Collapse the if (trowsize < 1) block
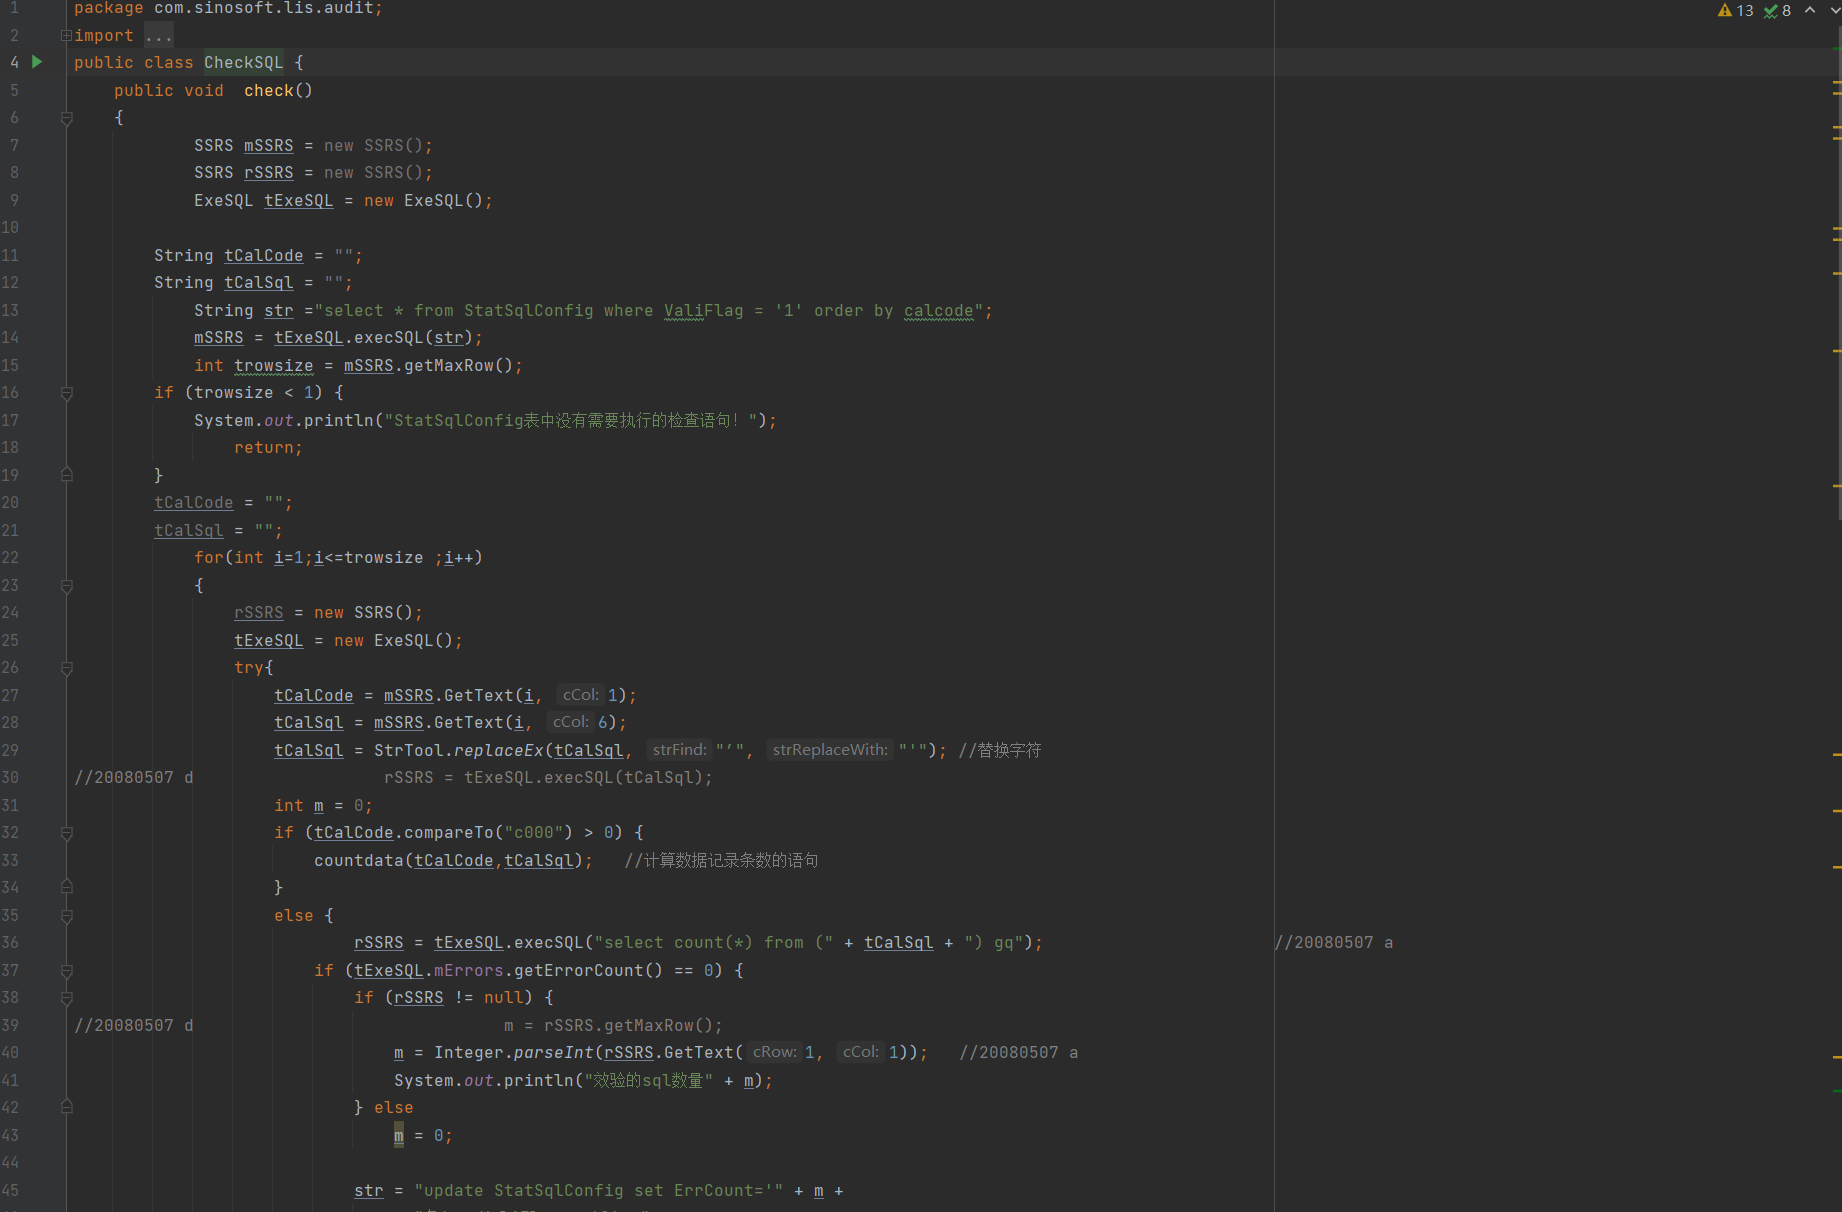The width and height of the screenshot is (1842, 1212). (67, 393)
